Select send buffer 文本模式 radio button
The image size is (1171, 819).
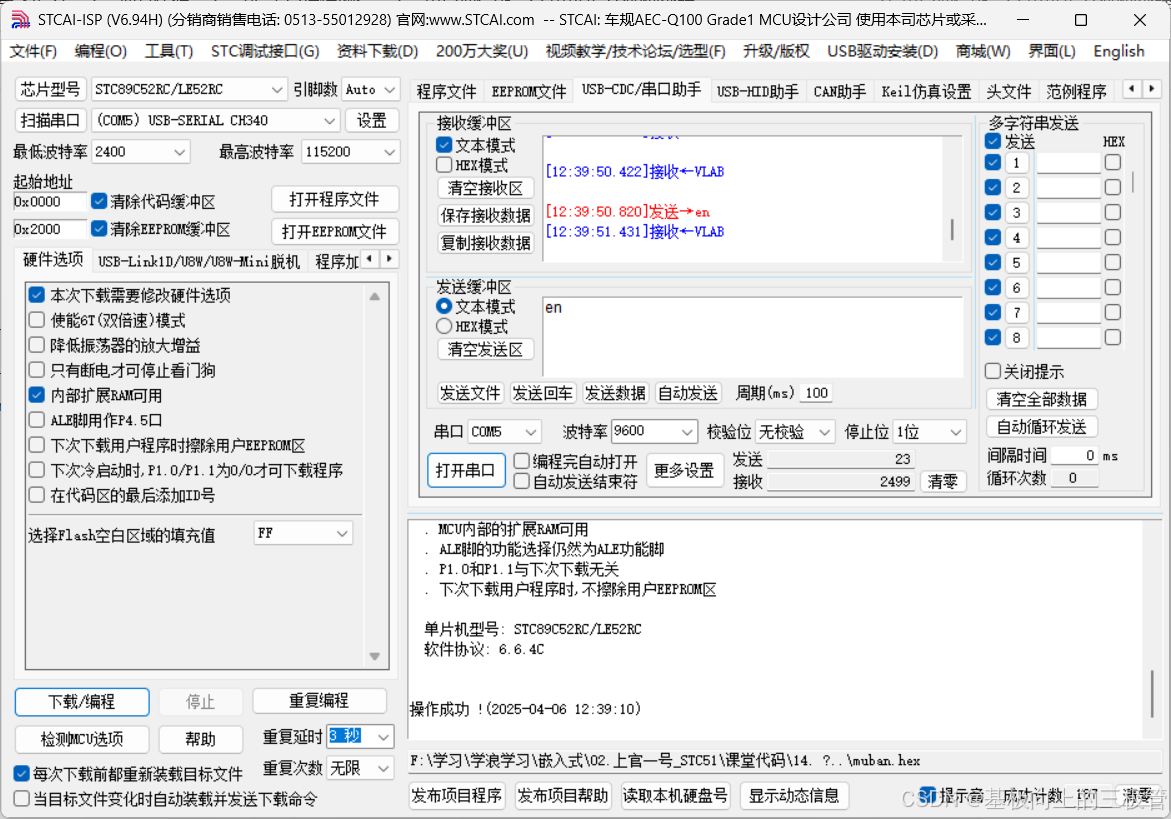444,306
